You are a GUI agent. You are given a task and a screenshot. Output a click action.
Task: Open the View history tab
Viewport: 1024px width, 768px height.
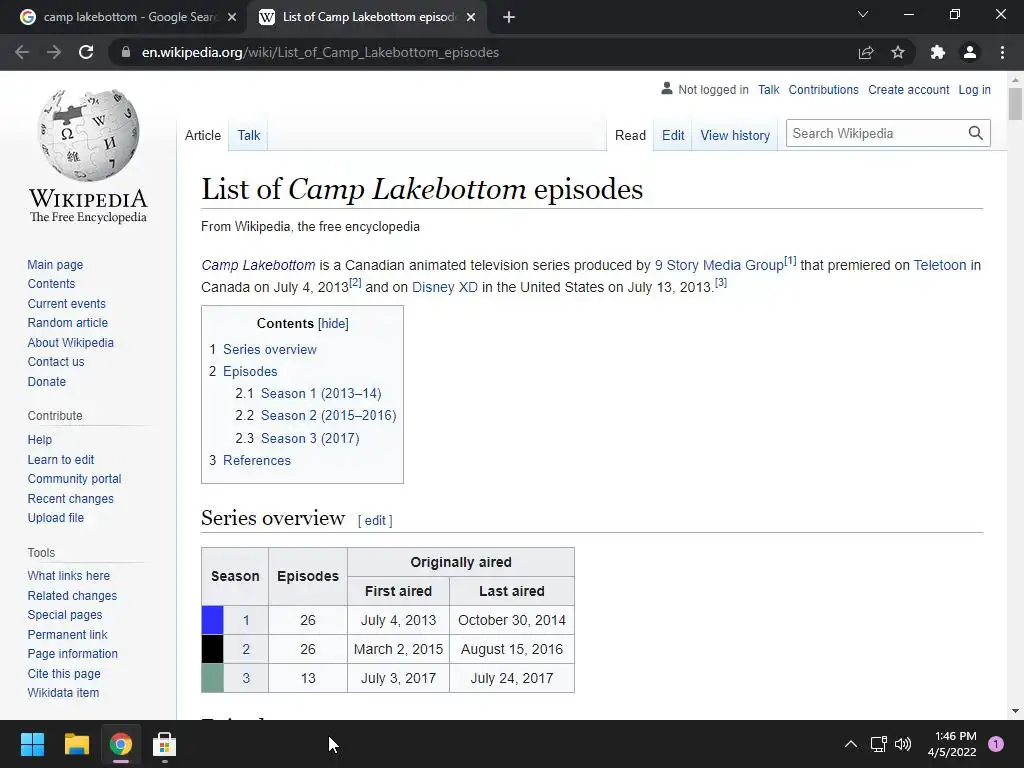735,135
